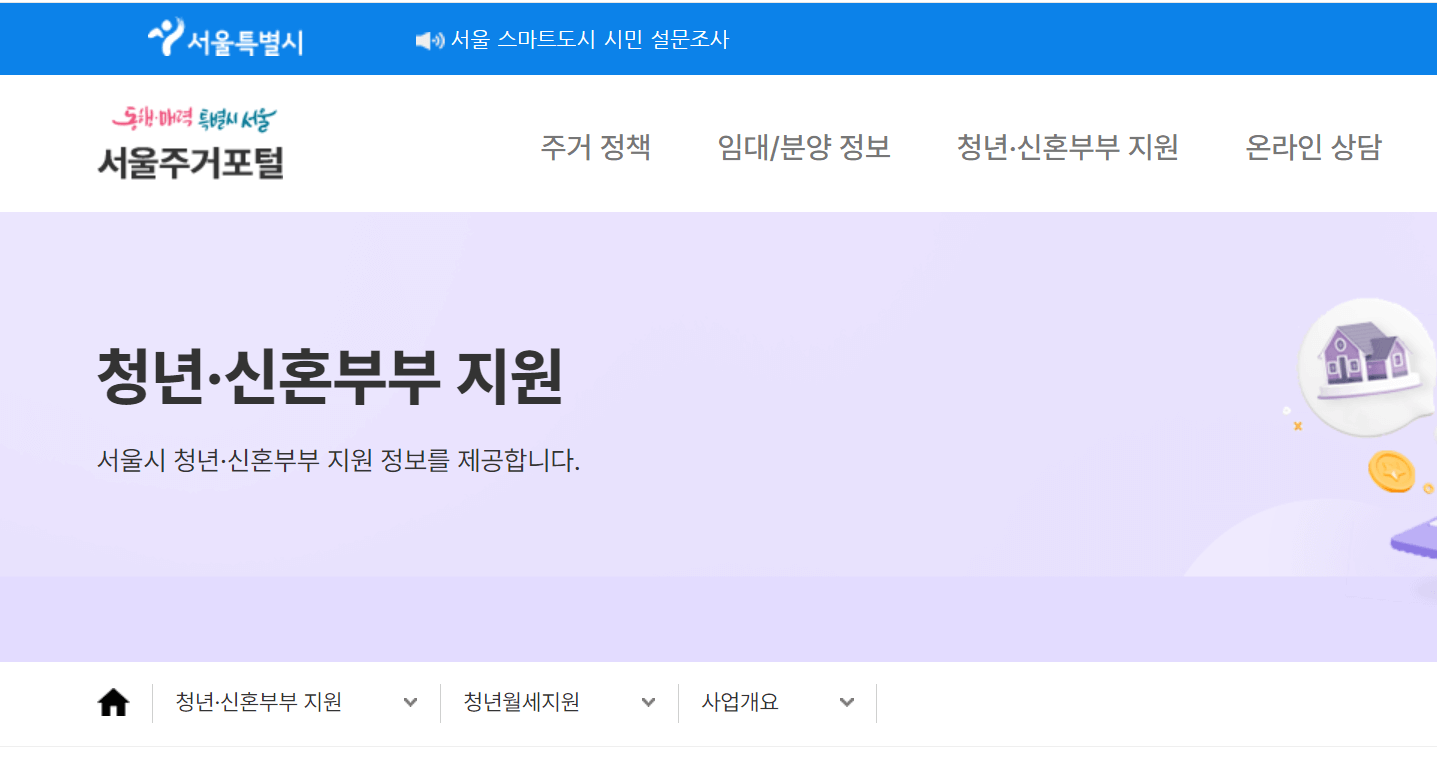Open the 주거 정책 menu
Screen dimensions: 1437x763
596,147
